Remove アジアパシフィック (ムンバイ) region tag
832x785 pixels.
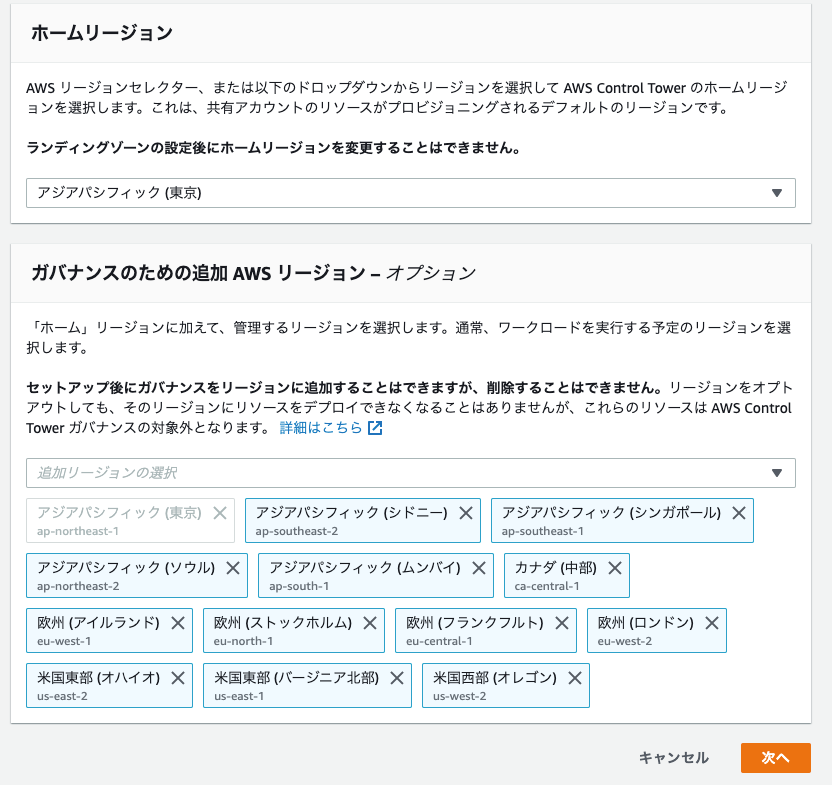tap(479, 568)
